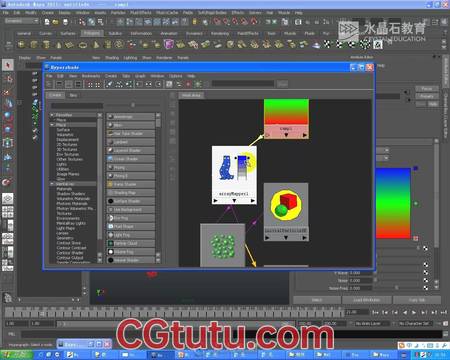Click the green particle cloud node swatch
Viewport: 450px width, 360px height.
[x=222, y=246]
